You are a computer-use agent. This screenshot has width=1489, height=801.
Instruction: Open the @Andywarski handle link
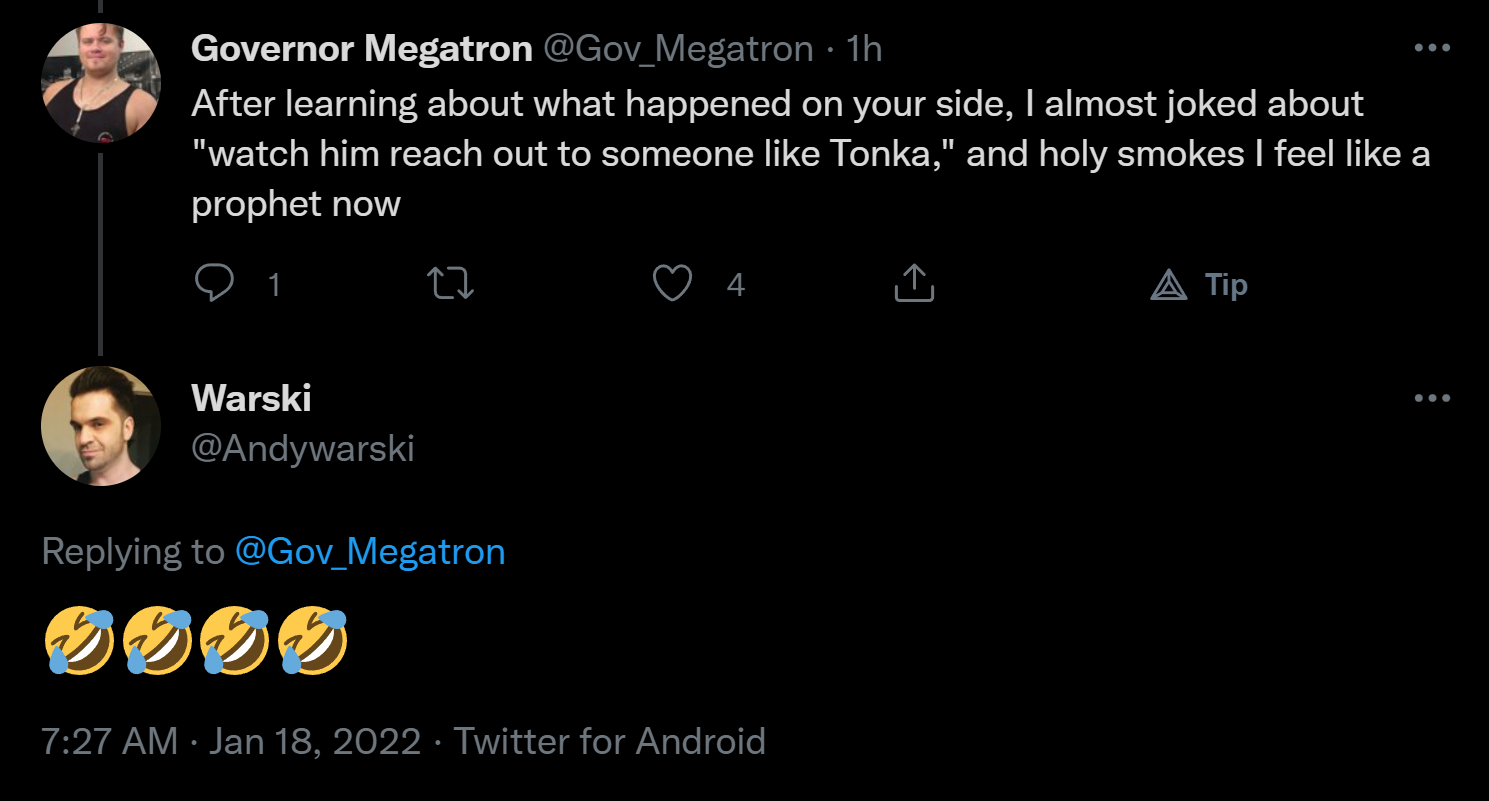[303, 448]
